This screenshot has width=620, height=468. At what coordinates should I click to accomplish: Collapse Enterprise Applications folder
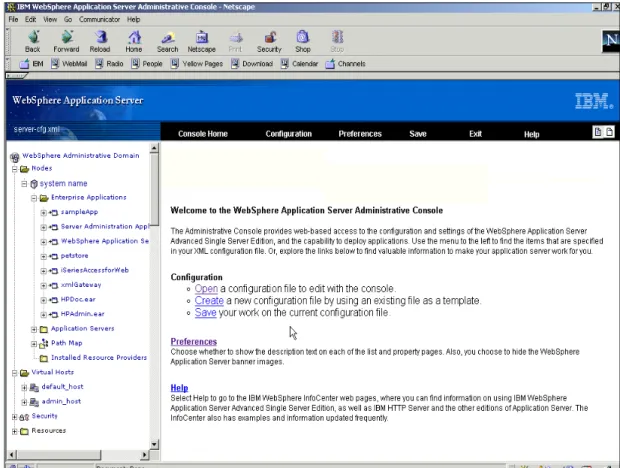[34, 198]
